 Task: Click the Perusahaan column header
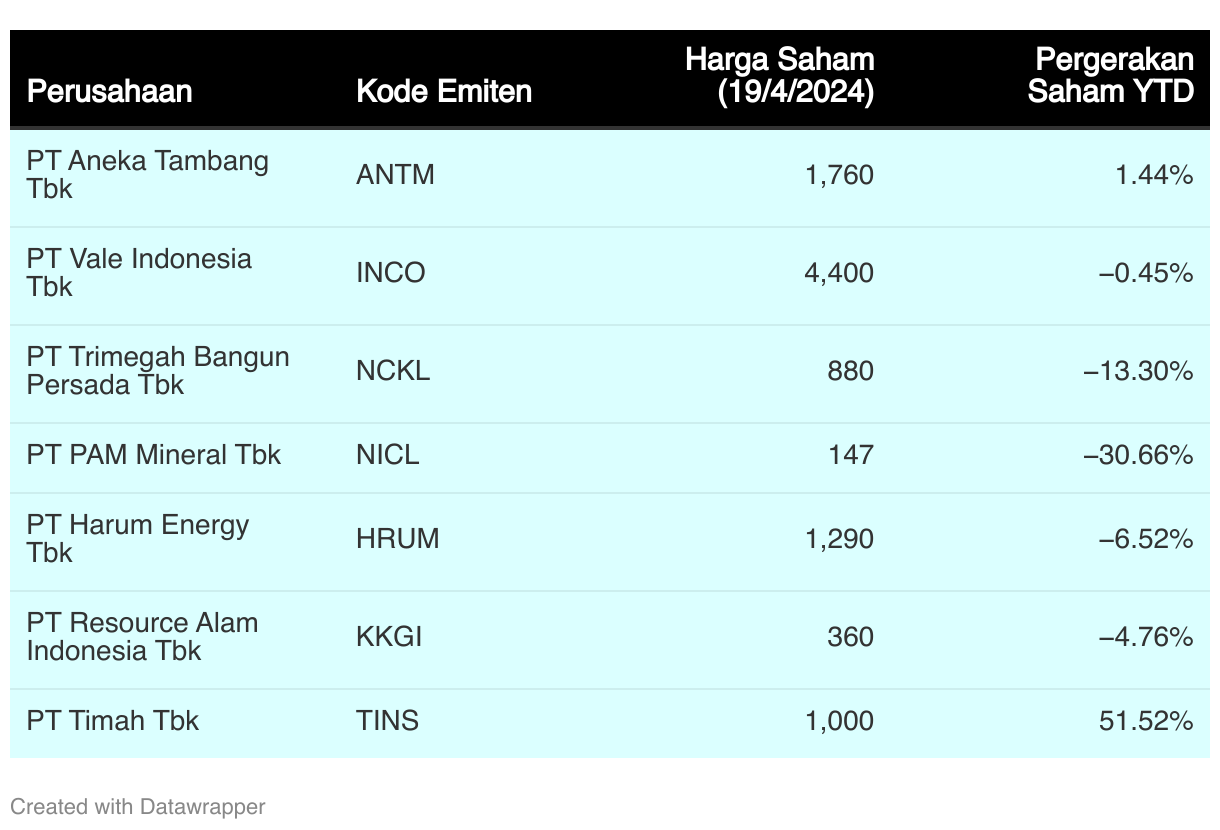click(x=109, y=91)
